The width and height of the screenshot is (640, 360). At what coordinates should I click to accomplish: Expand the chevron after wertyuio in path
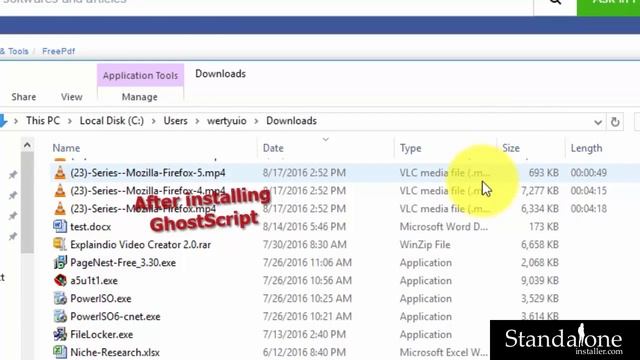256,121
